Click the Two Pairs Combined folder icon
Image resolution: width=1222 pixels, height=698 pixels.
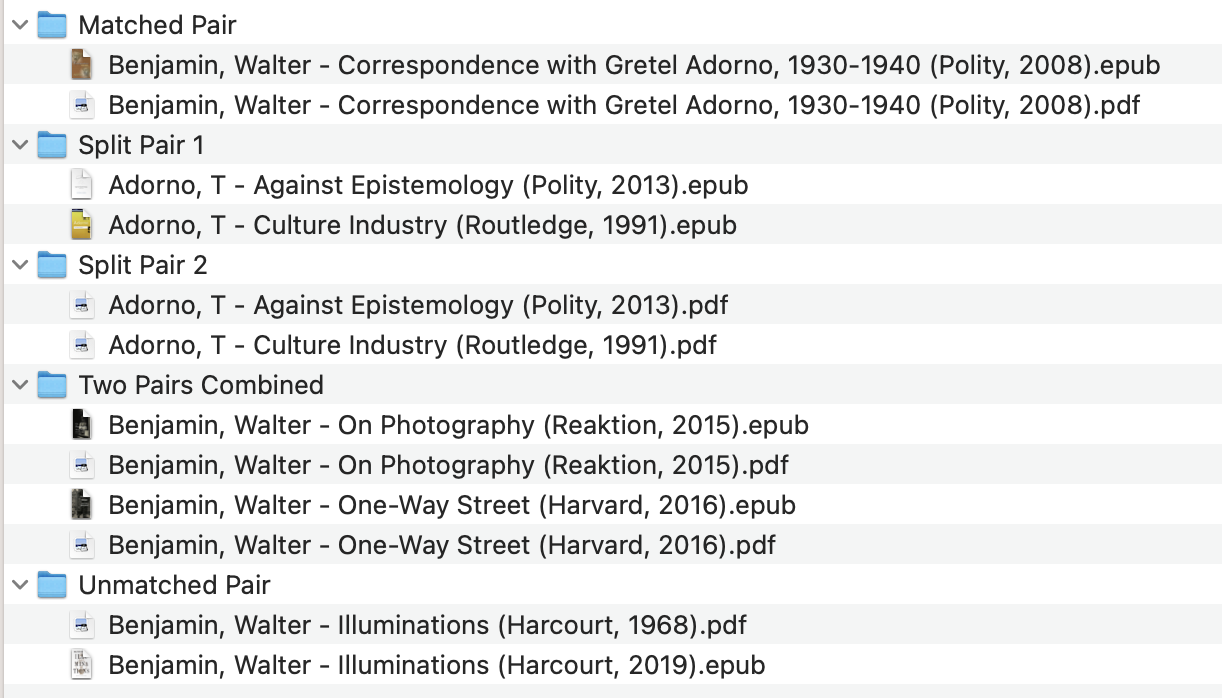(x=52, y=385)
